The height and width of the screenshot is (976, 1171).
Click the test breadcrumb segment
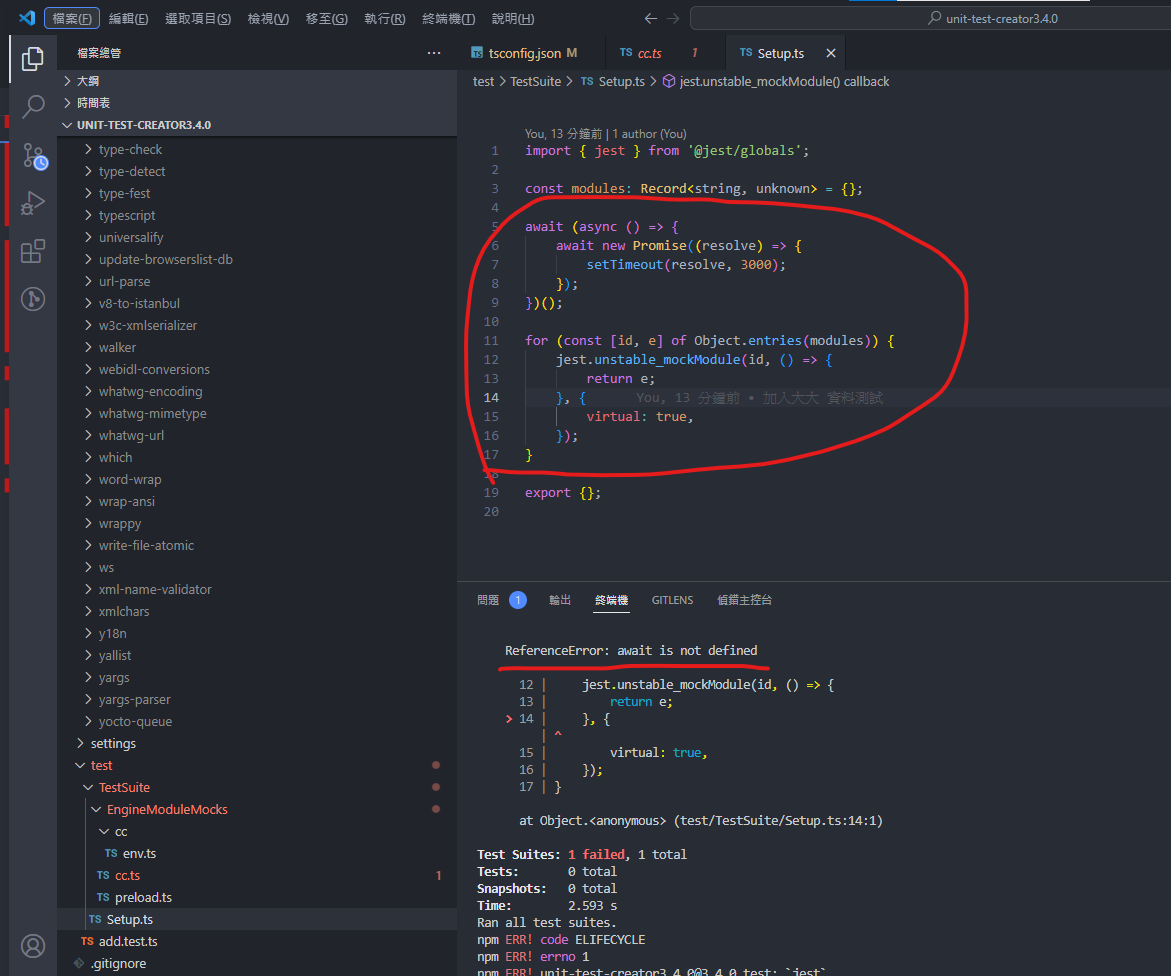tap(483, 81)
